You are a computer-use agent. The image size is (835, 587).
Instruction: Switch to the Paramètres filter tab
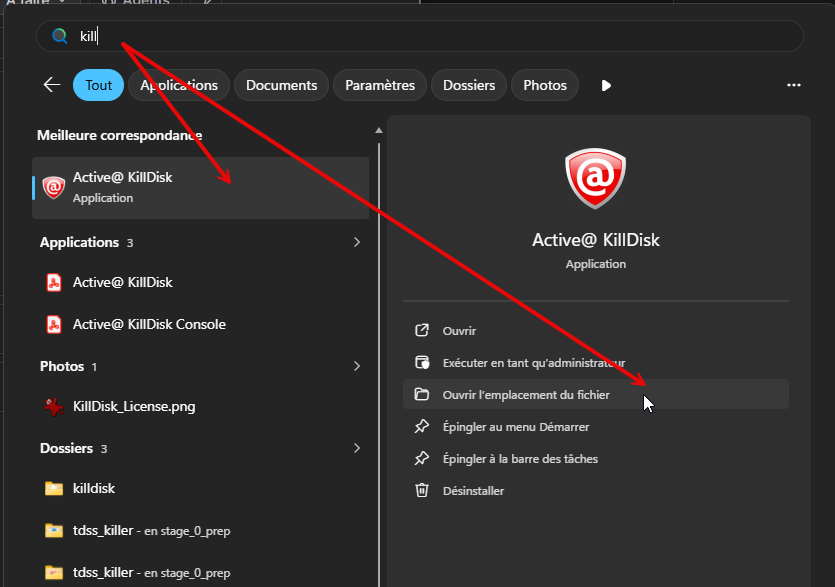click(x=380, y=85)
